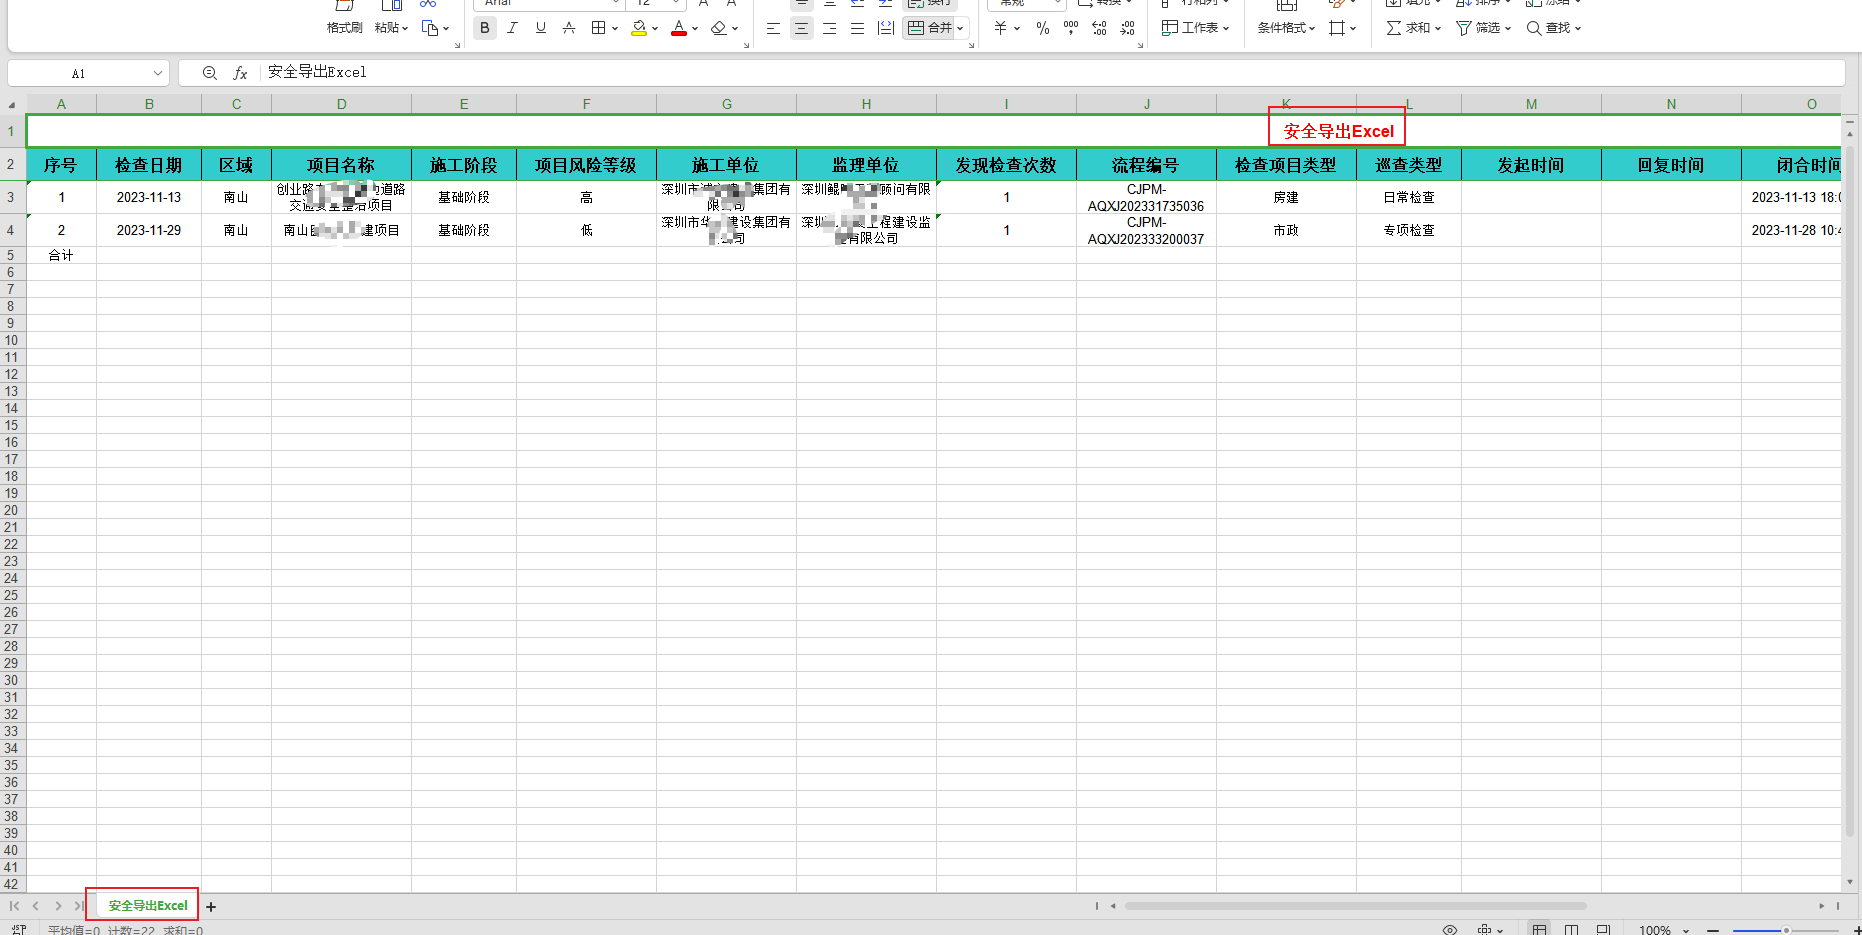This screenshot has width=1862, height=935.
Task: Open the 合并 merge dropdown arrow
Action: pos(960,28)
